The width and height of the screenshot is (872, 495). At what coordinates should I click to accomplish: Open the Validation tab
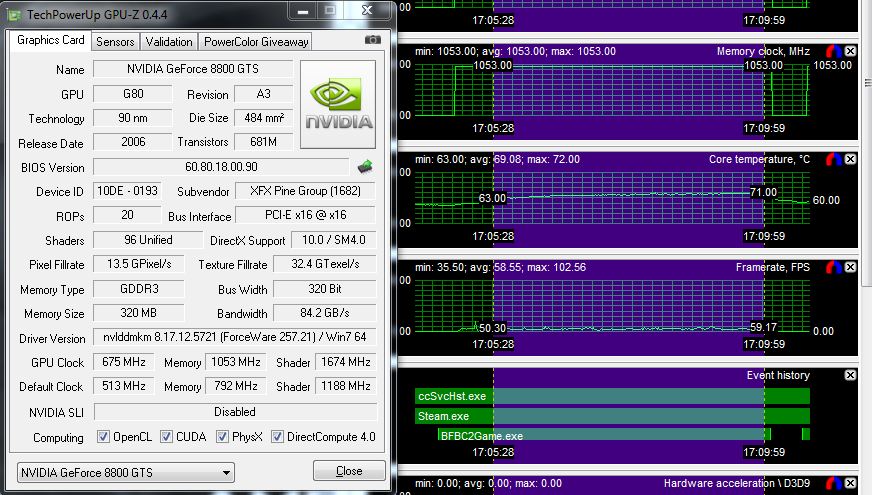pos(169,42)
